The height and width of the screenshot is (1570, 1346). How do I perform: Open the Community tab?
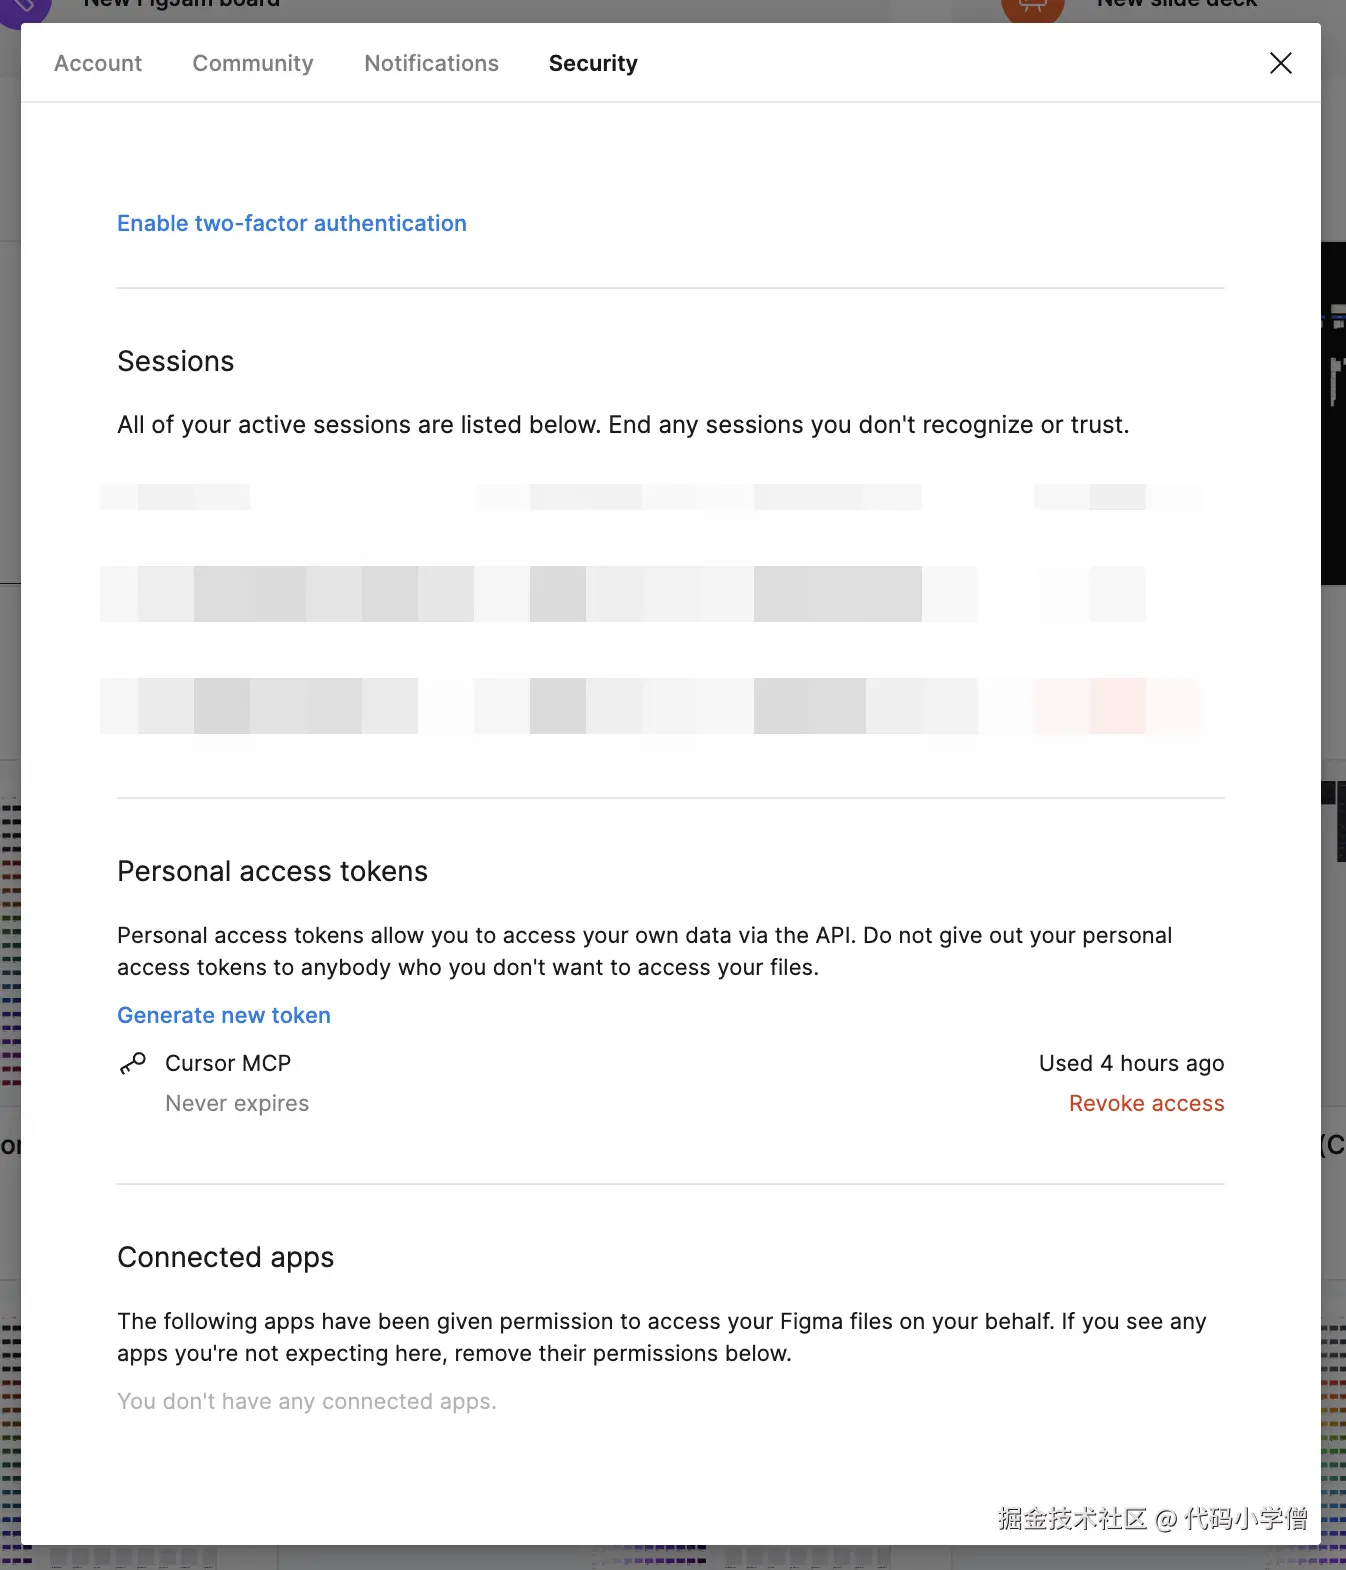tap(253, 63)
